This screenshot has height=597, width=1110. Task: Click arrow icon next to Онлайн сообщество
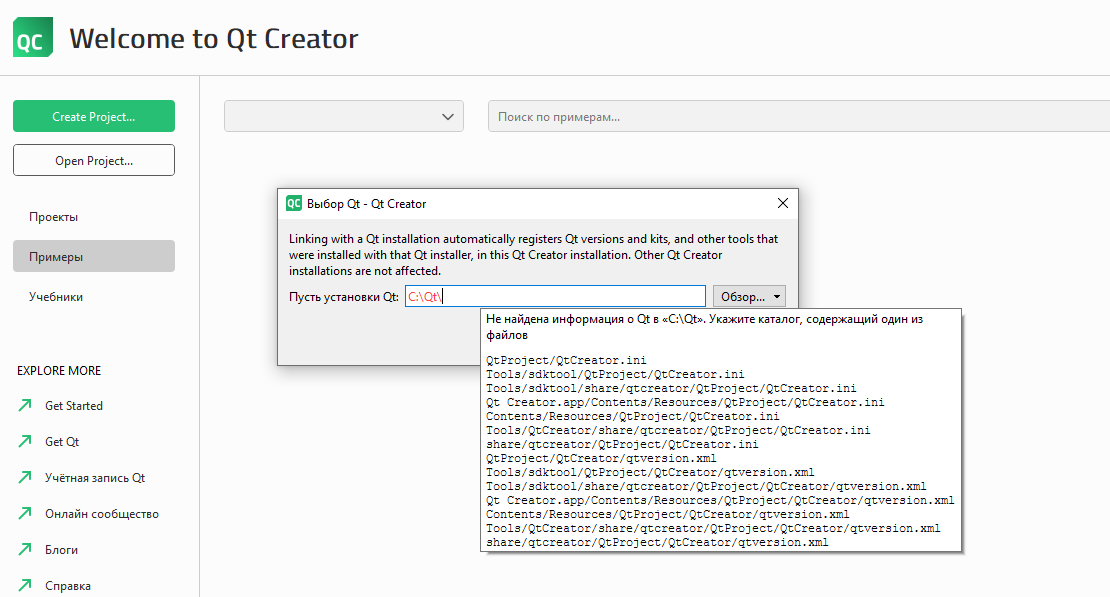25,513
